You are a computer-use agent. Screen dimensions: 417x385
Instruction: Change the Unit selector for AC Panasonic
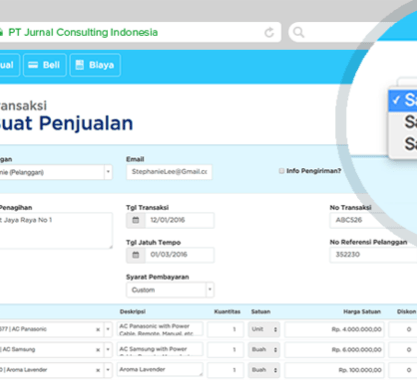click(264, 329)
